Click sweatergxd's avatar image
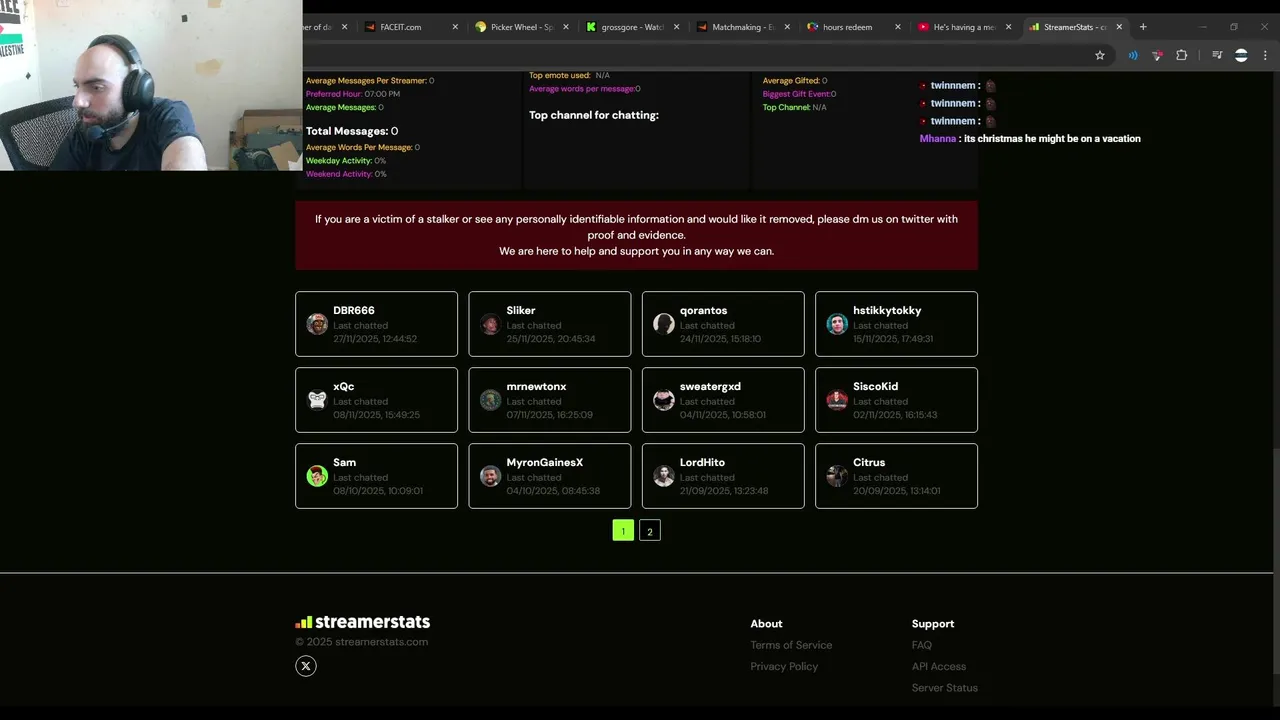1280x720 pixels. point(664,400)
